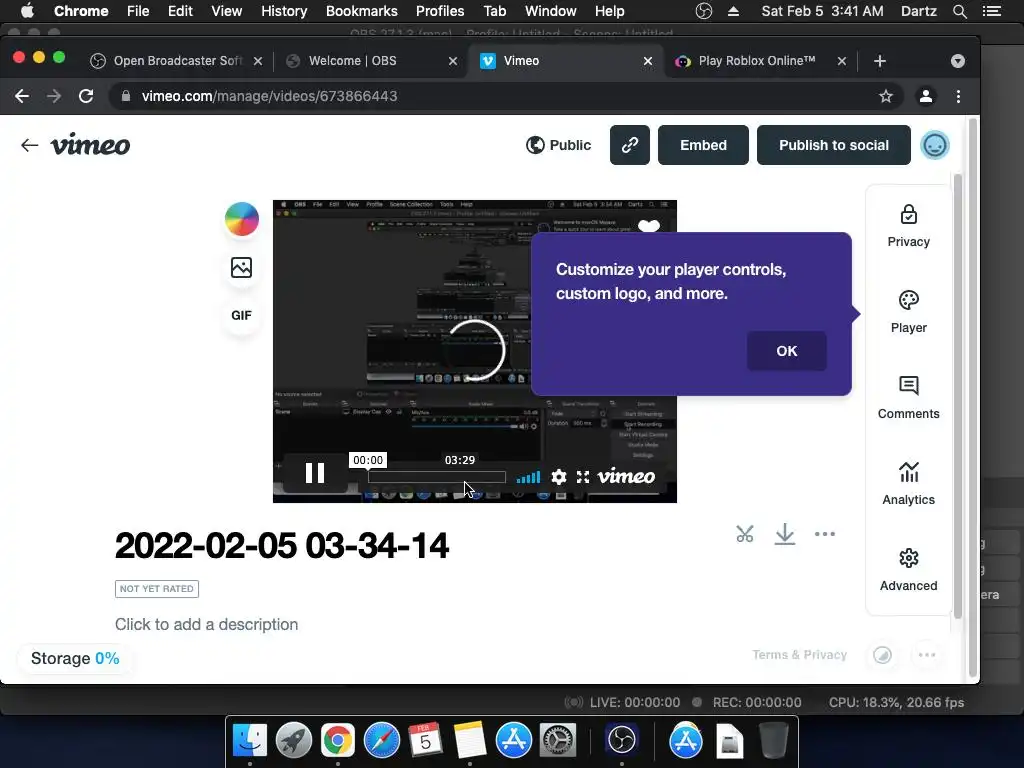This screenshot has height=768, width=1024.
Task: Open the Apple menu
Action: (x=27, y=11)
